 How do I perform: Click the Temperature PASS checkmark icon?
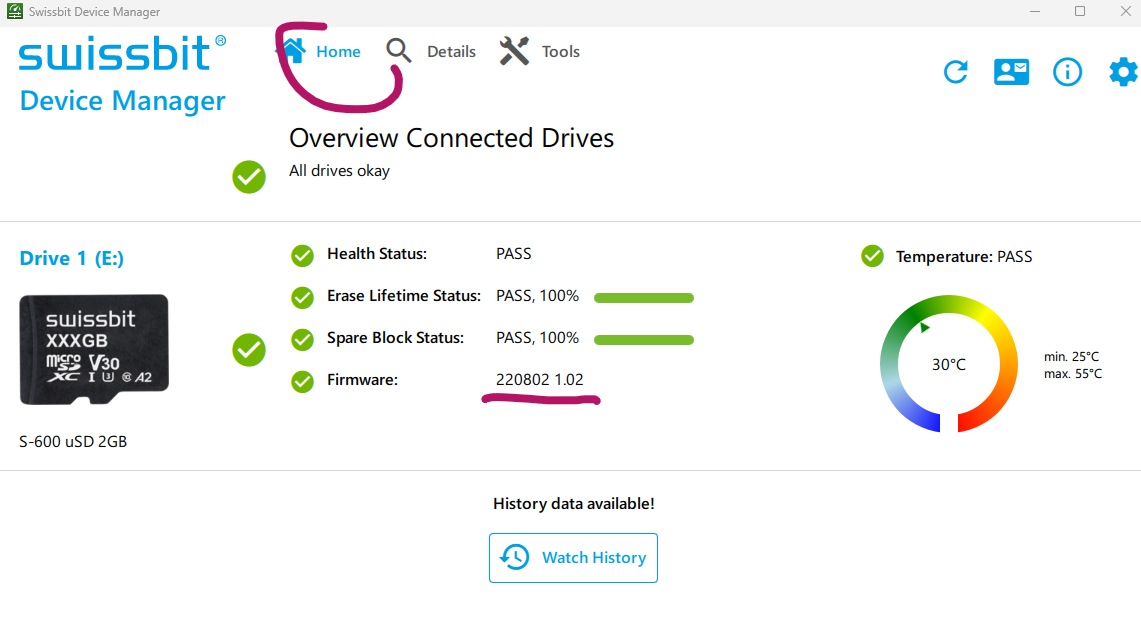click(872, 257)
